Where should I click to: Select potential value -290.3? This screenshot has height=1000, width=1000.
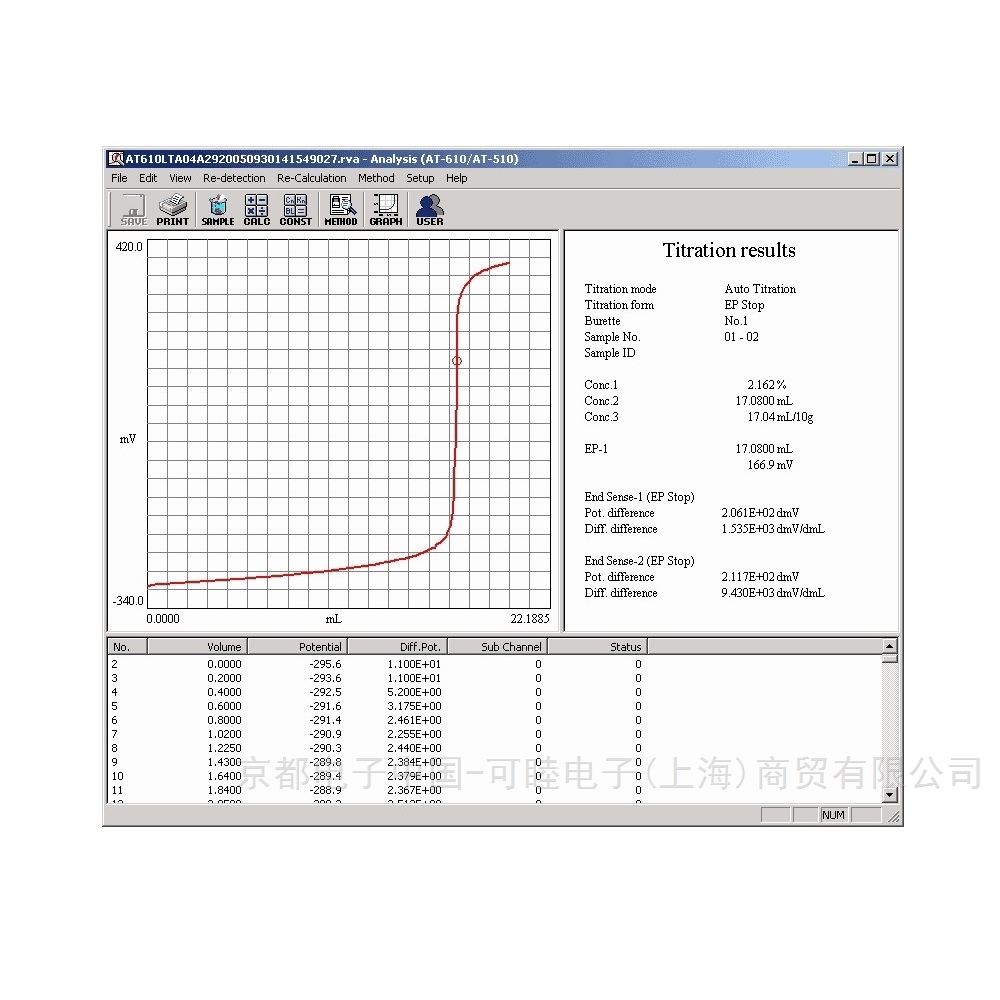click(325, 748)
